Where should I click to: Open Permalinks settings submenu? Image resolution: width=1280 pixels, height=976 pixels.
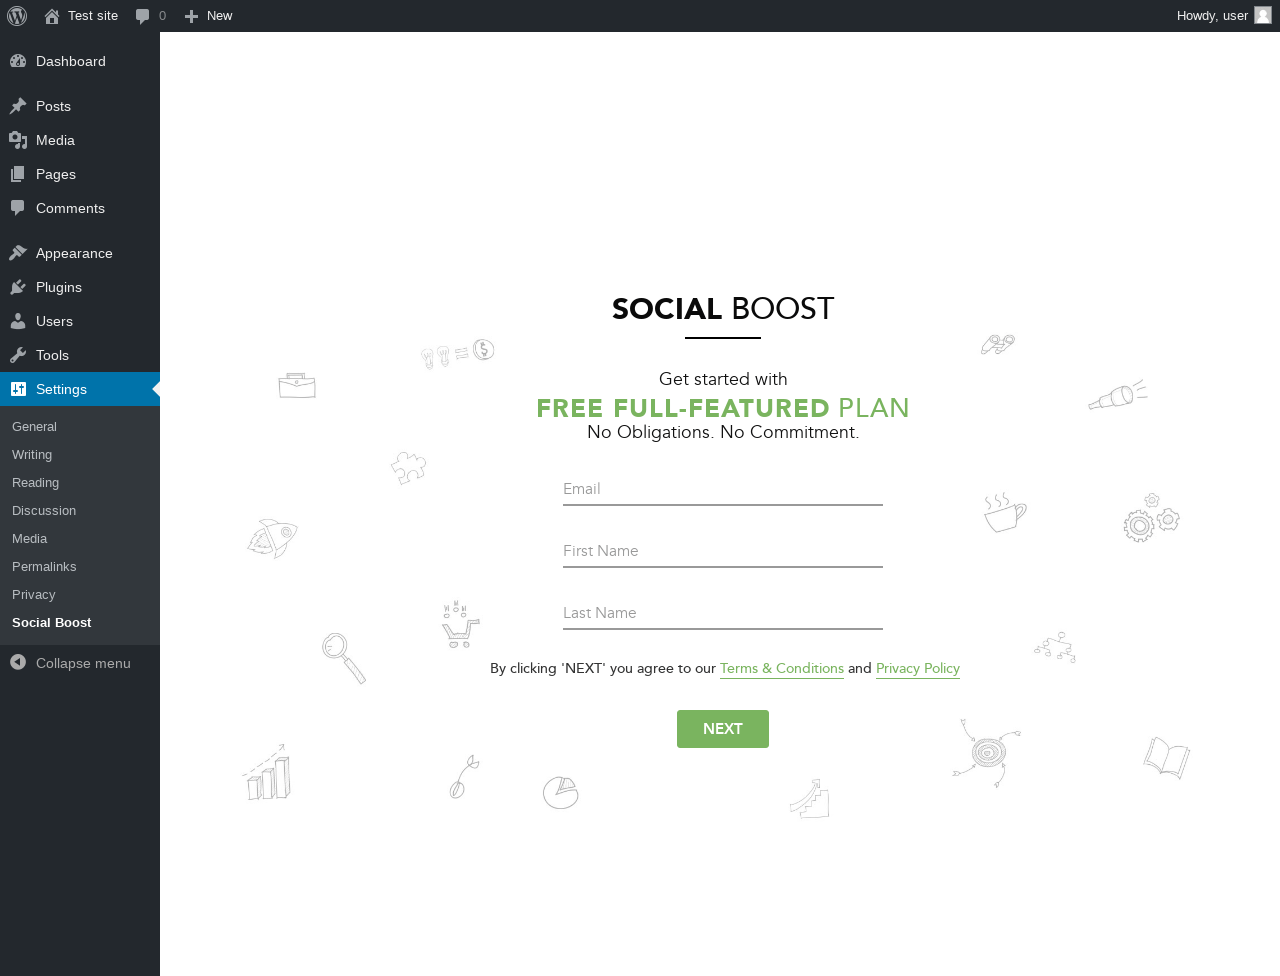click(44, 566)
